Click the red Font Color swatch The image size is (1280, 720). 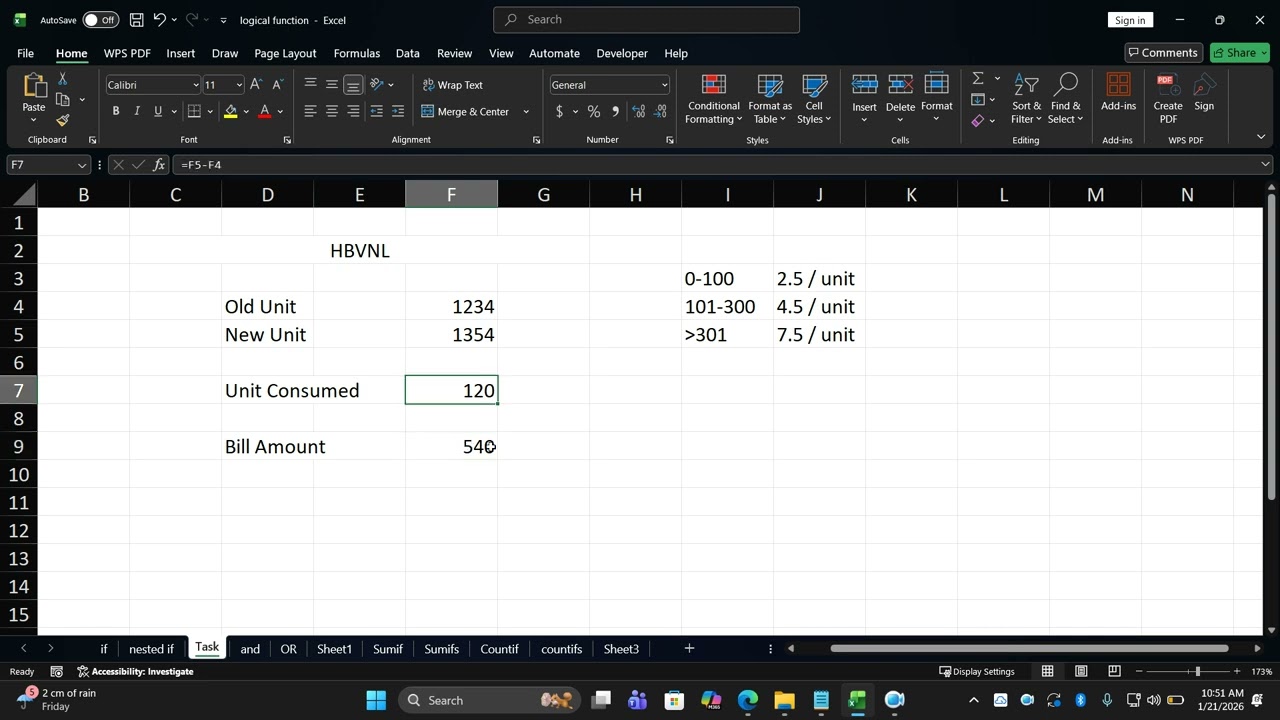pos(265,112)
